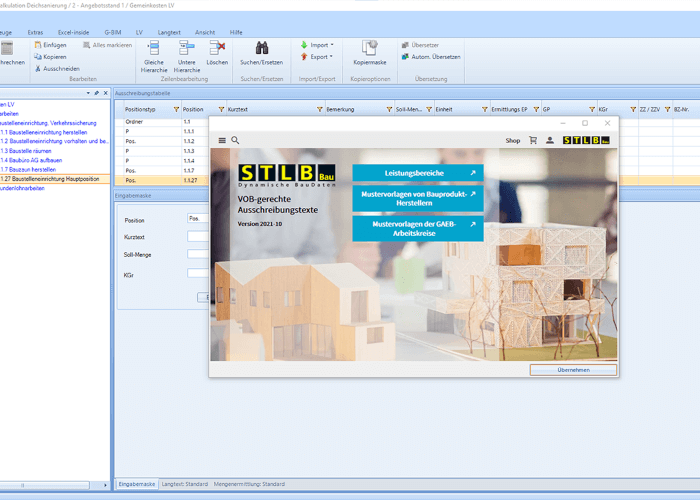The height and width of the screenshot is (500, 700).
Task: Pin the left navigation panel
Action: [96, 93]
